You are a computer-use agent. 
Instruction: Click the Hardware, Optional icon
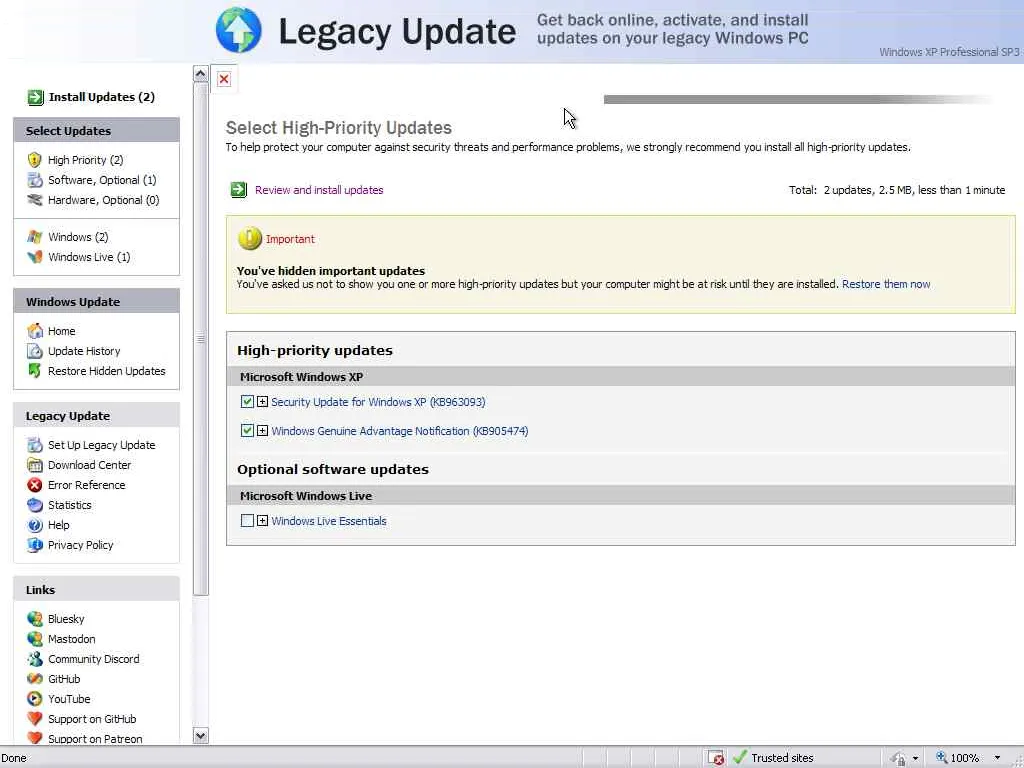35,200
